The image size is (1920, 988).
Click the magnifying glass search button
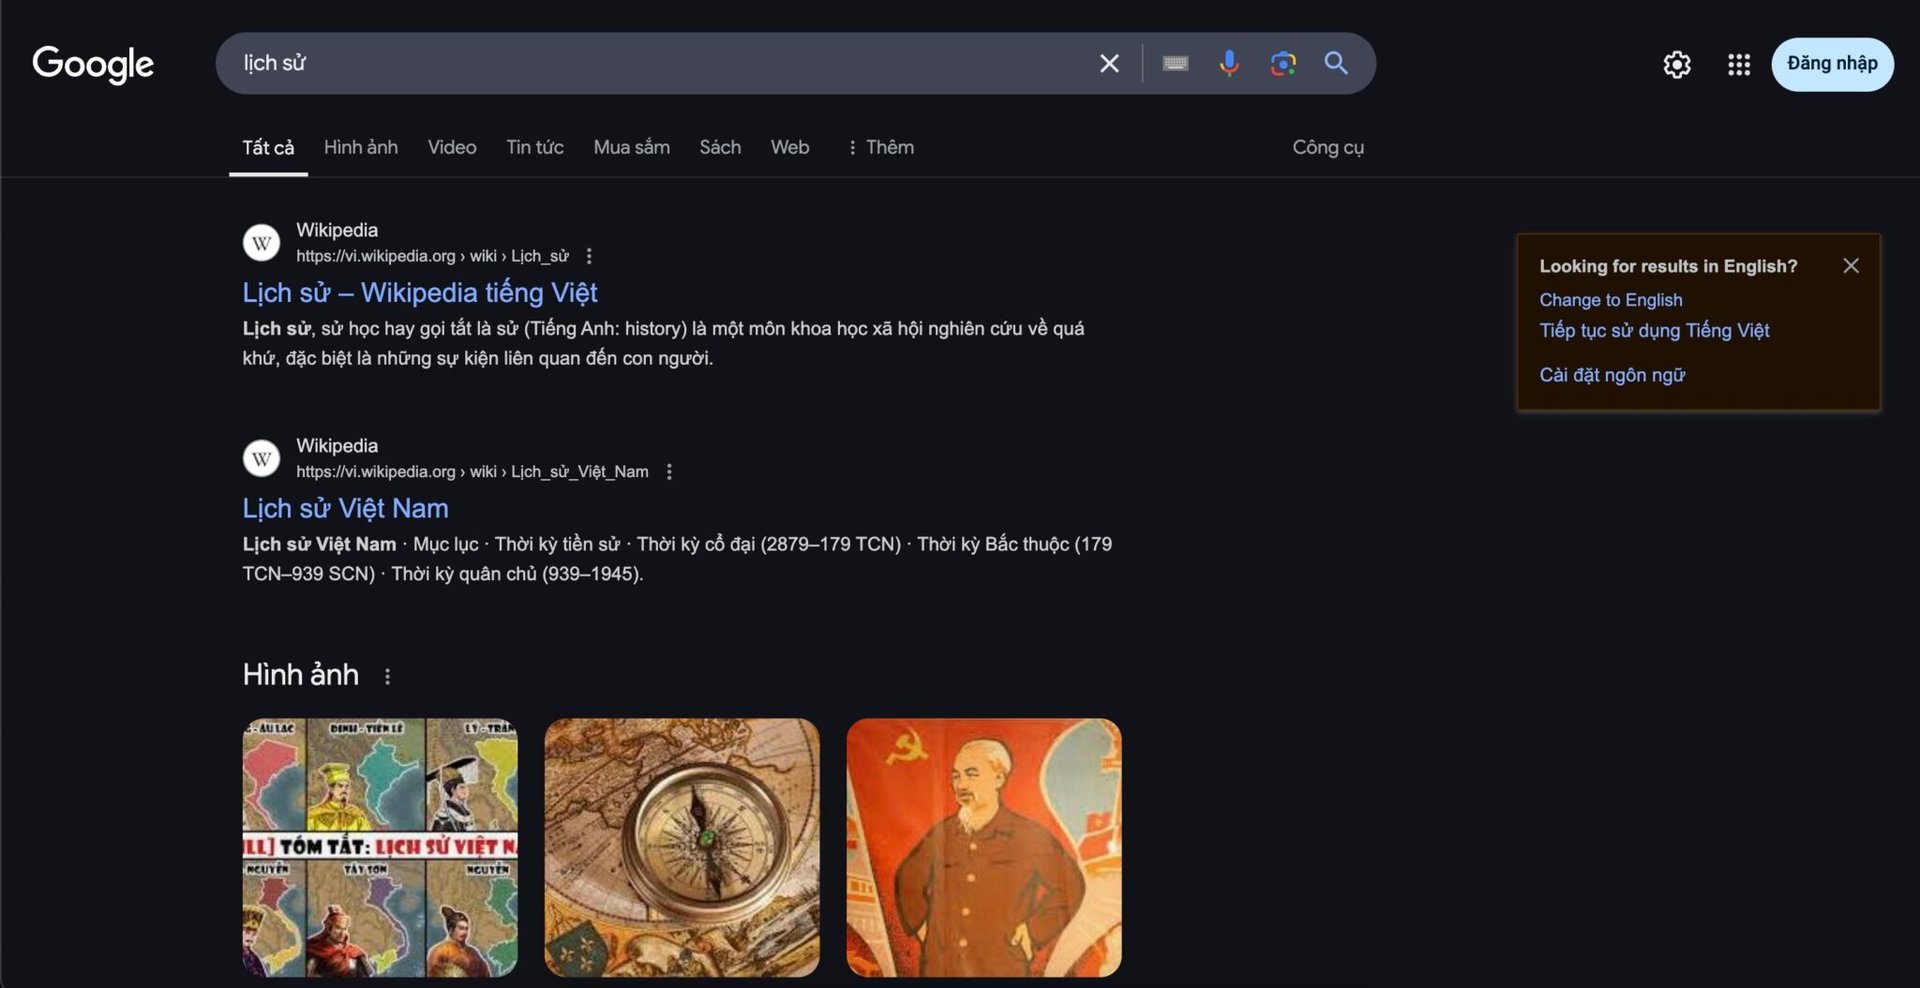1336,64
